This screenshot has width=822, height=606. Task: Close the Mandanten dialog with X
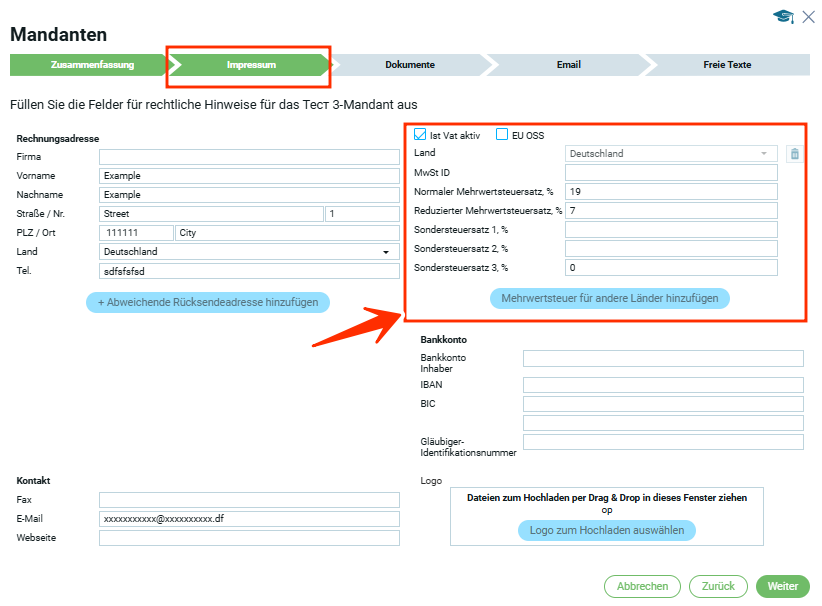809,17
